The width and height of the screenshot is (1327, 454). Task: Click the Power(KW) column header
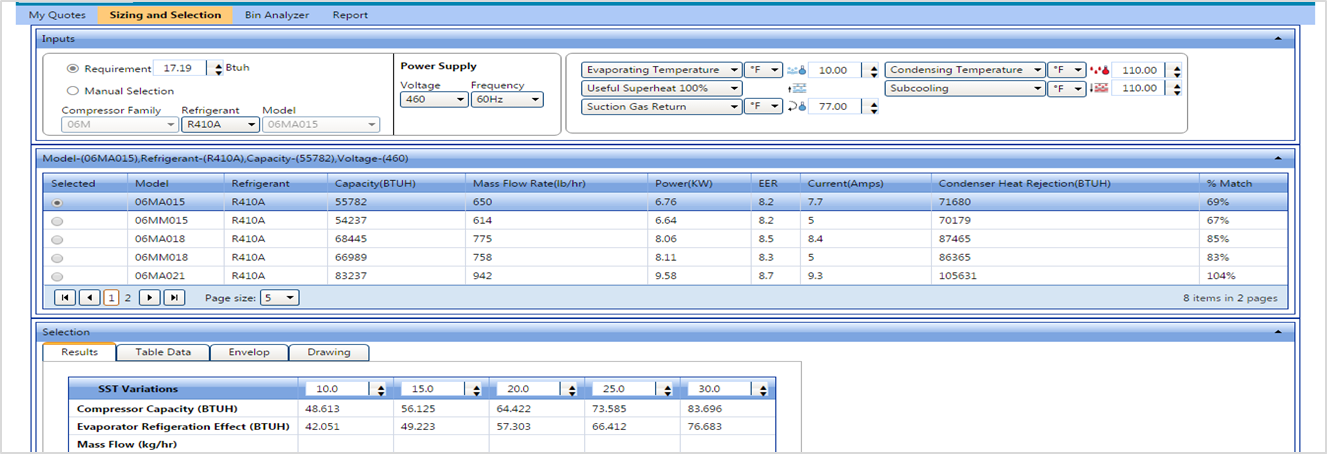coord(699,183)
